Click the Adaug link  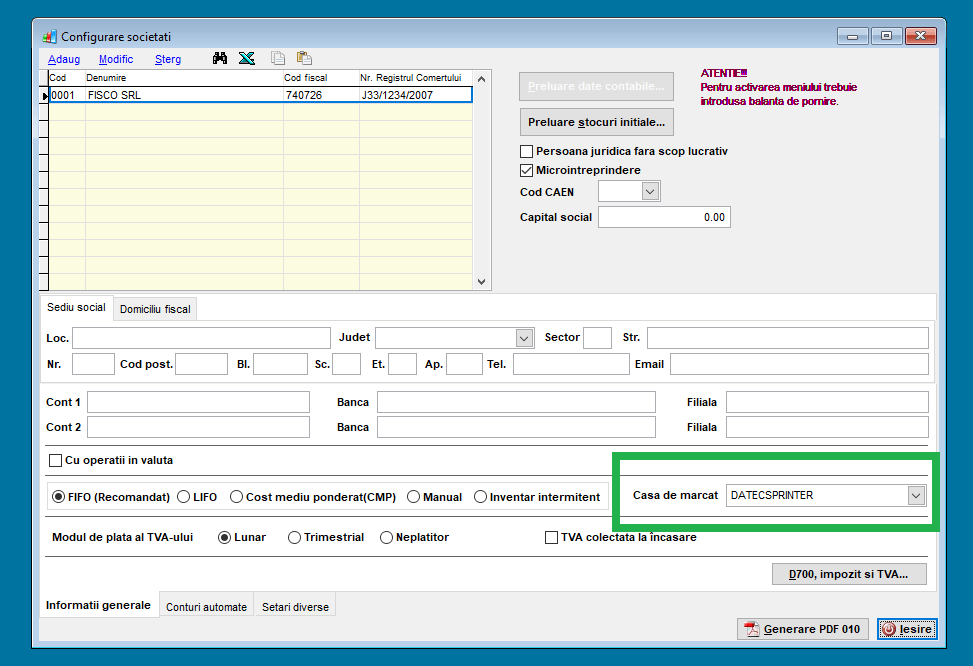pyautogui.click(x=64, y=59)
